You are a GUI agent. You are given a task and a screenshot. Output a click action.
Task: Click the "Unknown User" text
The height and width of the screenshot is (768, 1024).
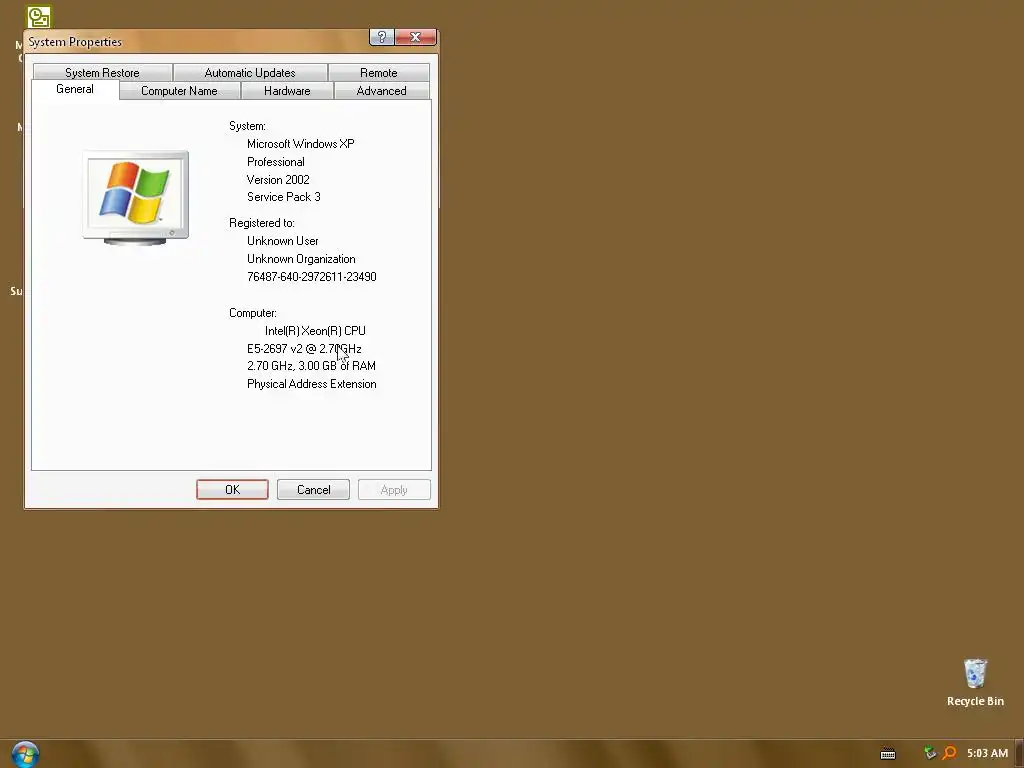pos(283,241)
